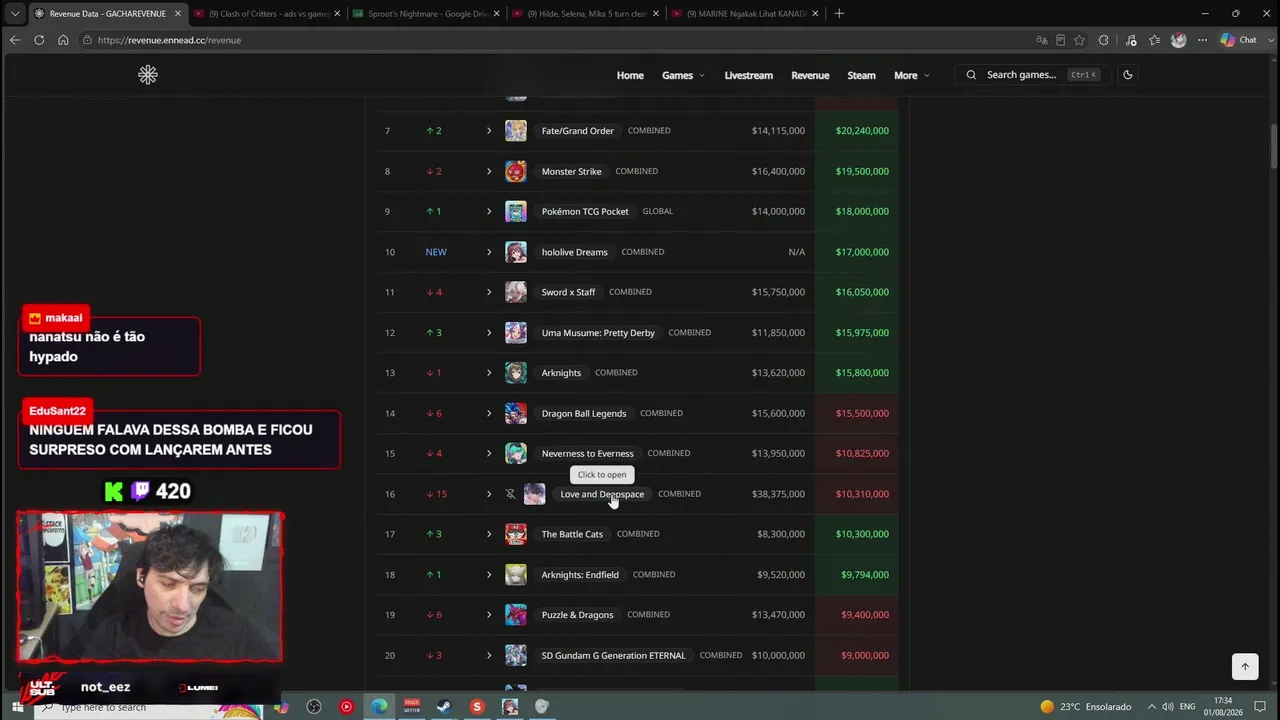Bookmark this page with the star icon
This screenshot has width=1280, height=720.
[x=1079, y=40]
